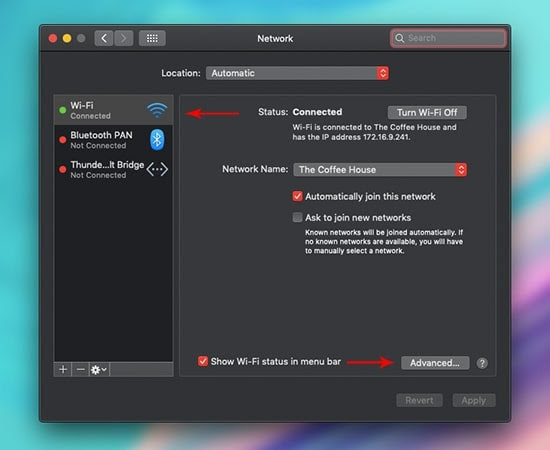Select Wi-Fi service in the list
Image resolution: width=550 pixels, height=450 pixels.
(x=114, y=110)
